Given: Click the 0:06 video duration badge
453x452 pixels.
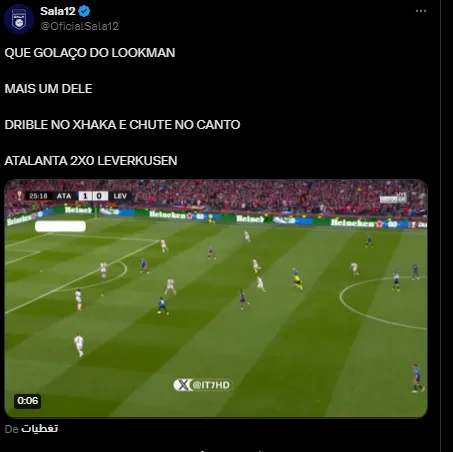Looking at the screenshot, I should (x=28, y=401).
